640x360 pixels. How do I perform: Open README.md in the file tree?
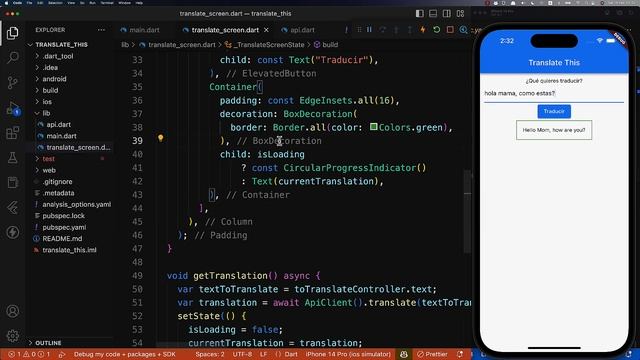click(x=62, y=238)
